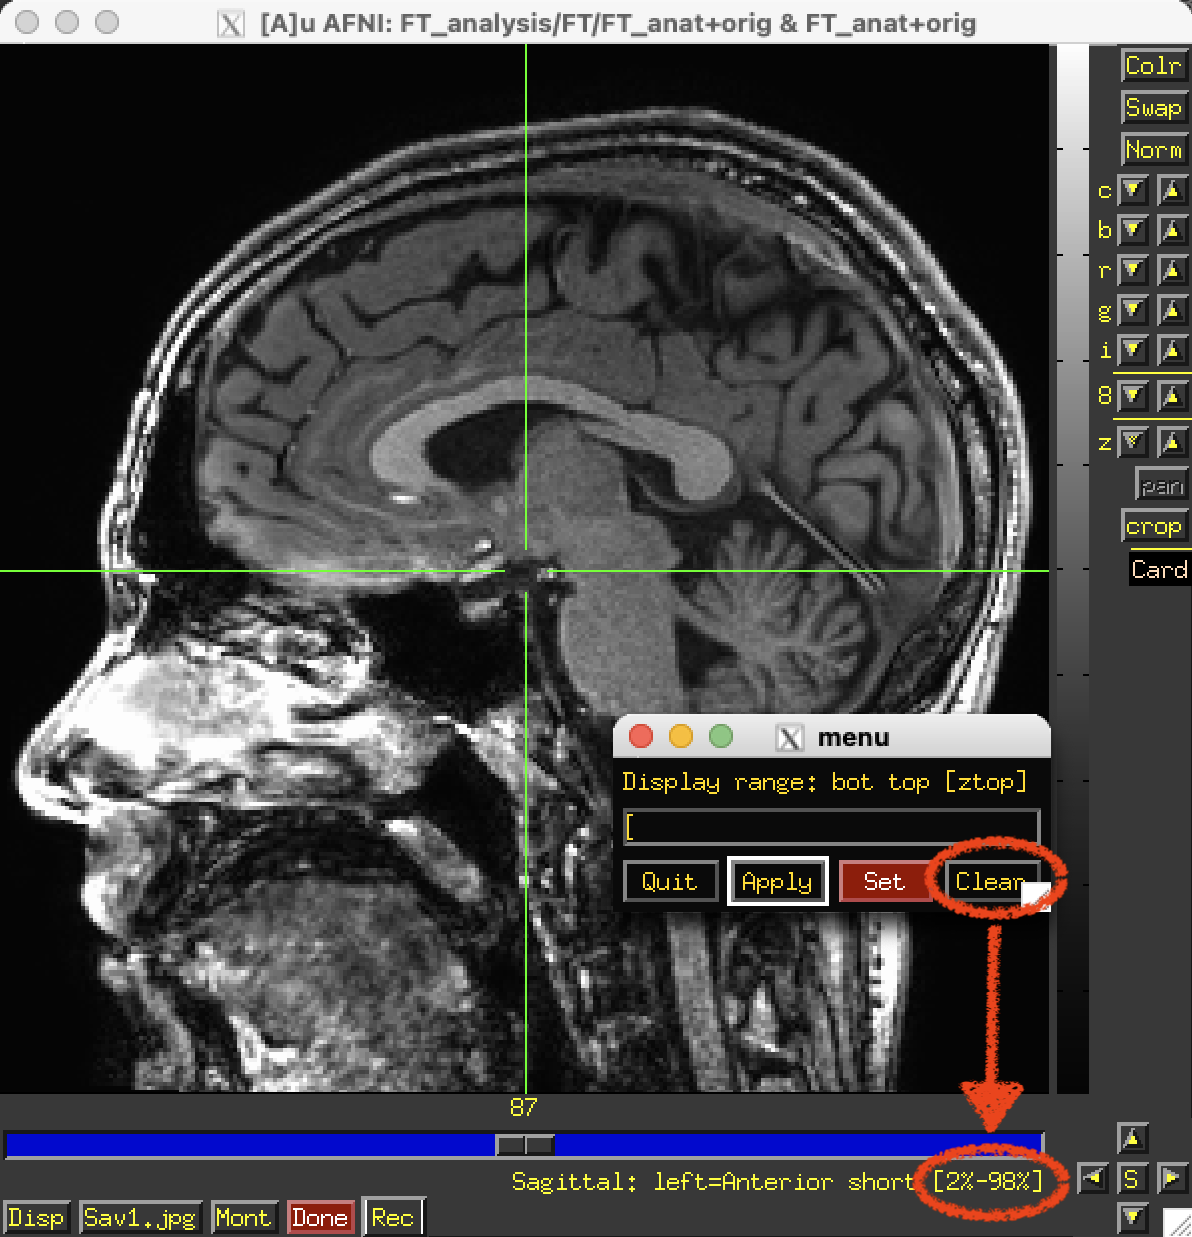Click Apply in the display range menu

pos(777,882)
